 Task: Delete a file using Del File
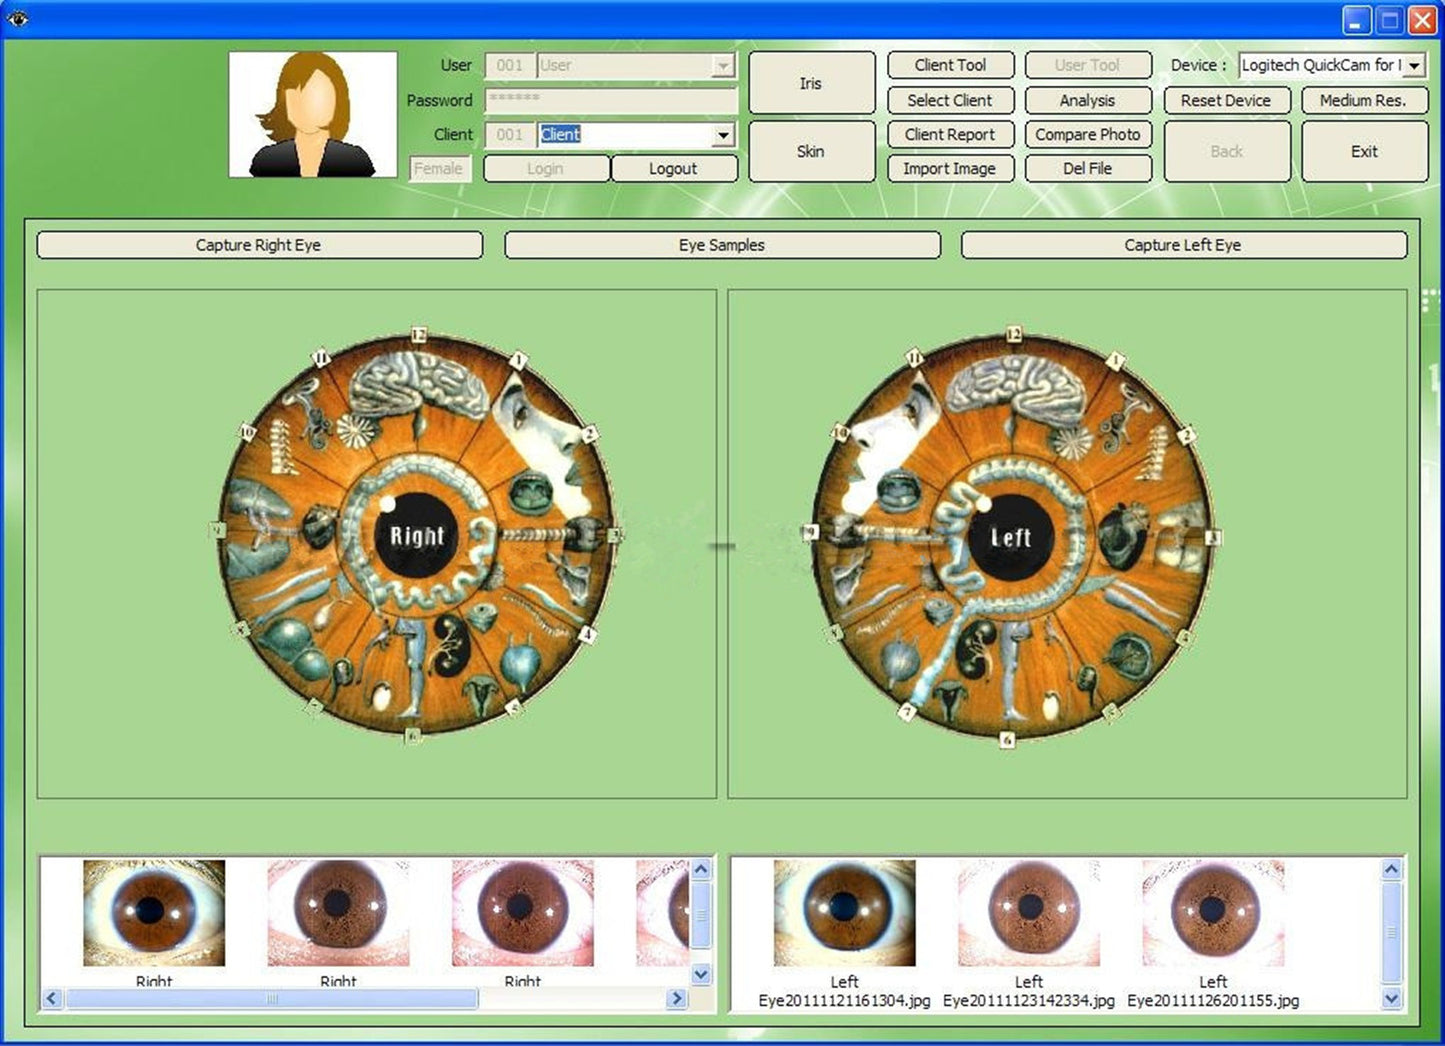point(1088,168)
